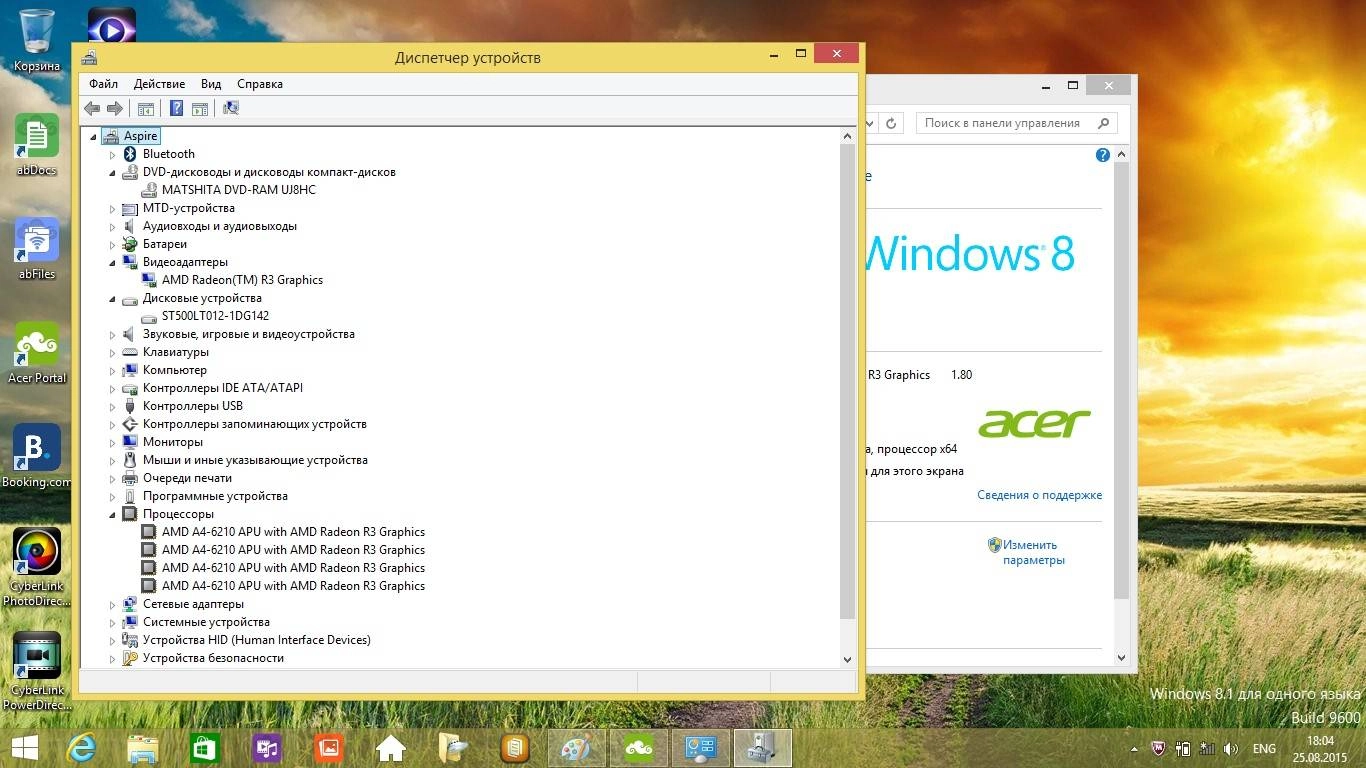This screenshot has width=1366, height=768.
Task: Select Устройства HID (Human Interface Devices) row
Action: coord(257,640)
